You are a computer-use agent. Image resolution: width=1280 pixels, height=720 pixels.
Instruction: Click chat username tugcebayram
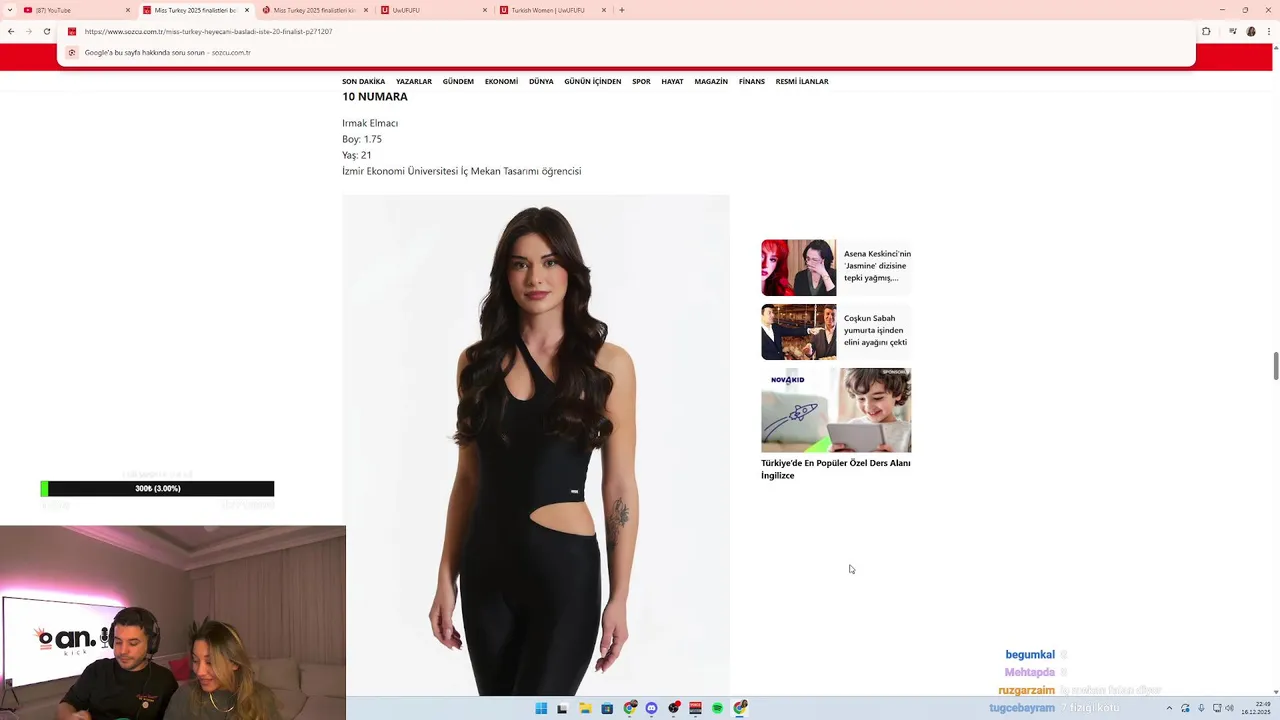pos(1022,708)
